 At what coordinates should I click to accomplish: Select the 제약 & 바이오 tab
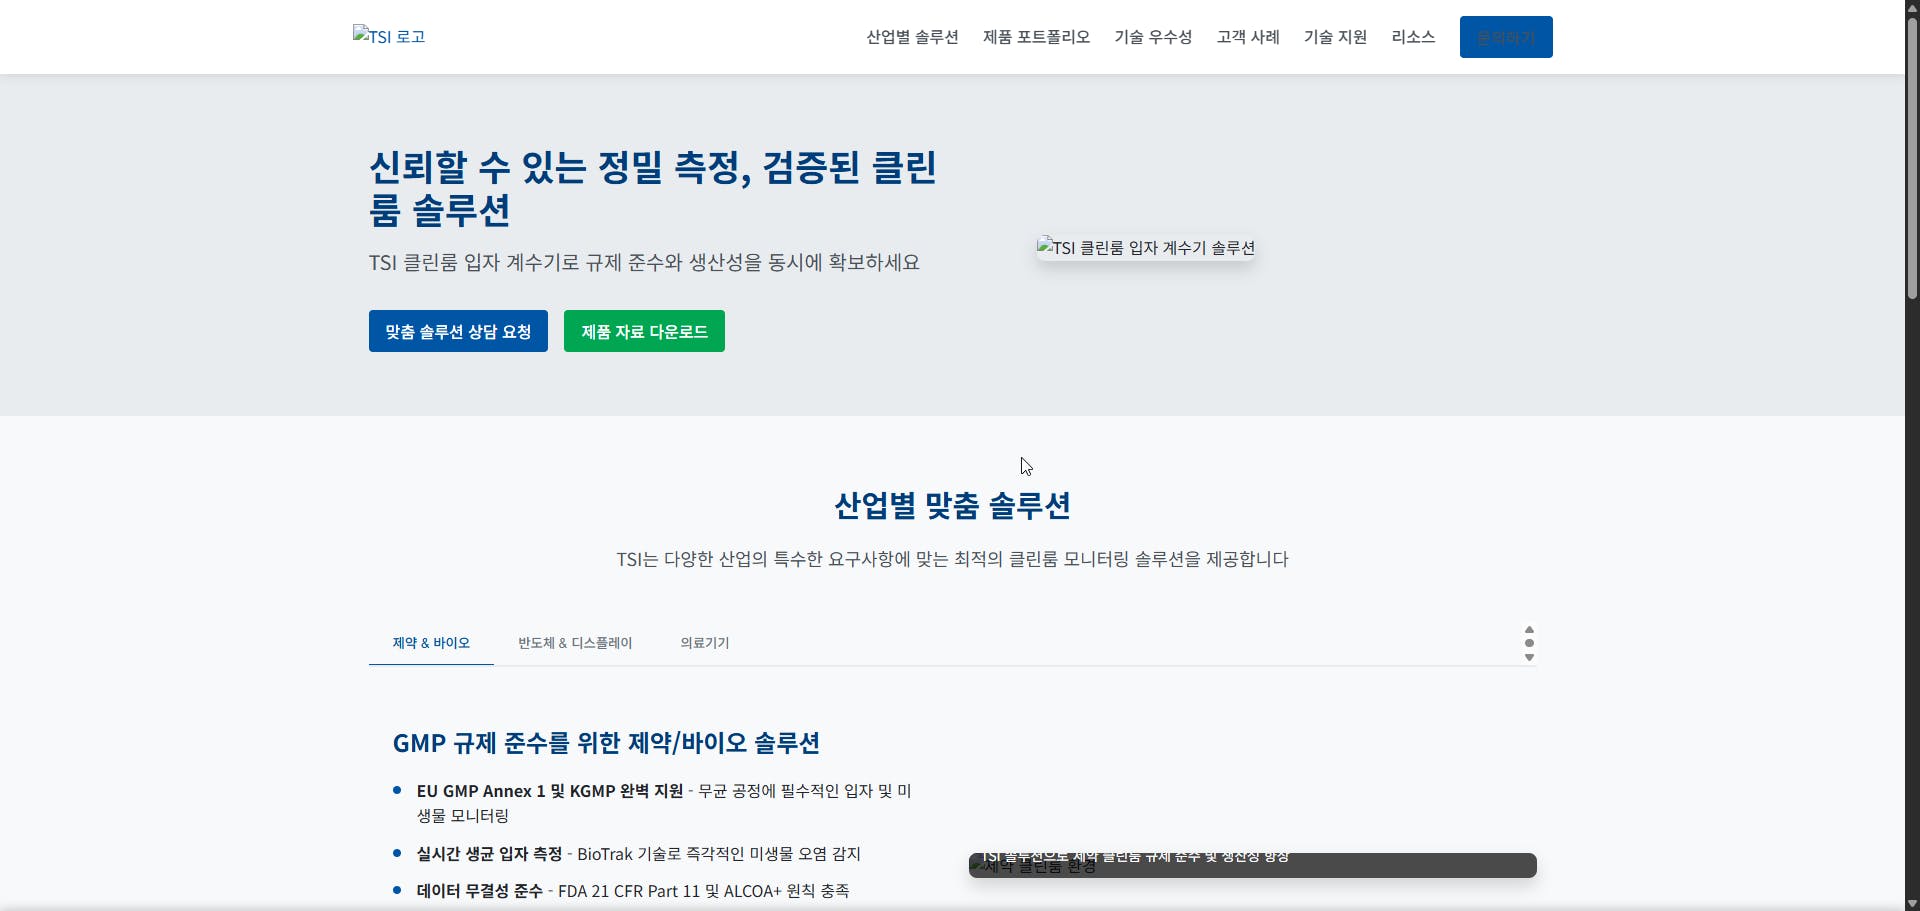click(431, 643)
